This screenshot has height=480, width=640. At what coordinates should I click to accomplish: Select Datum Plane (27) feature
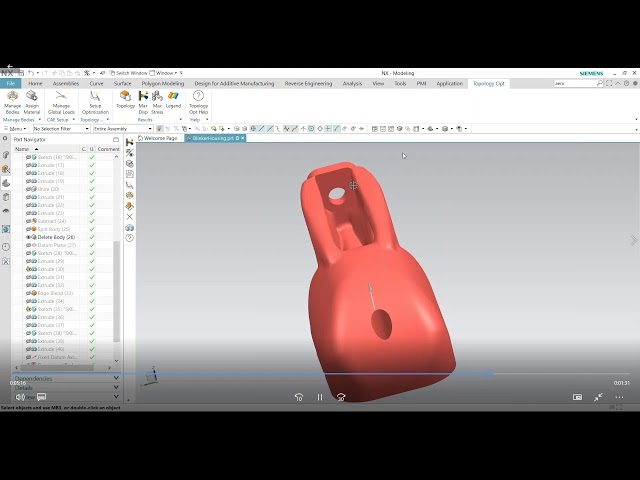click(57, 245)
